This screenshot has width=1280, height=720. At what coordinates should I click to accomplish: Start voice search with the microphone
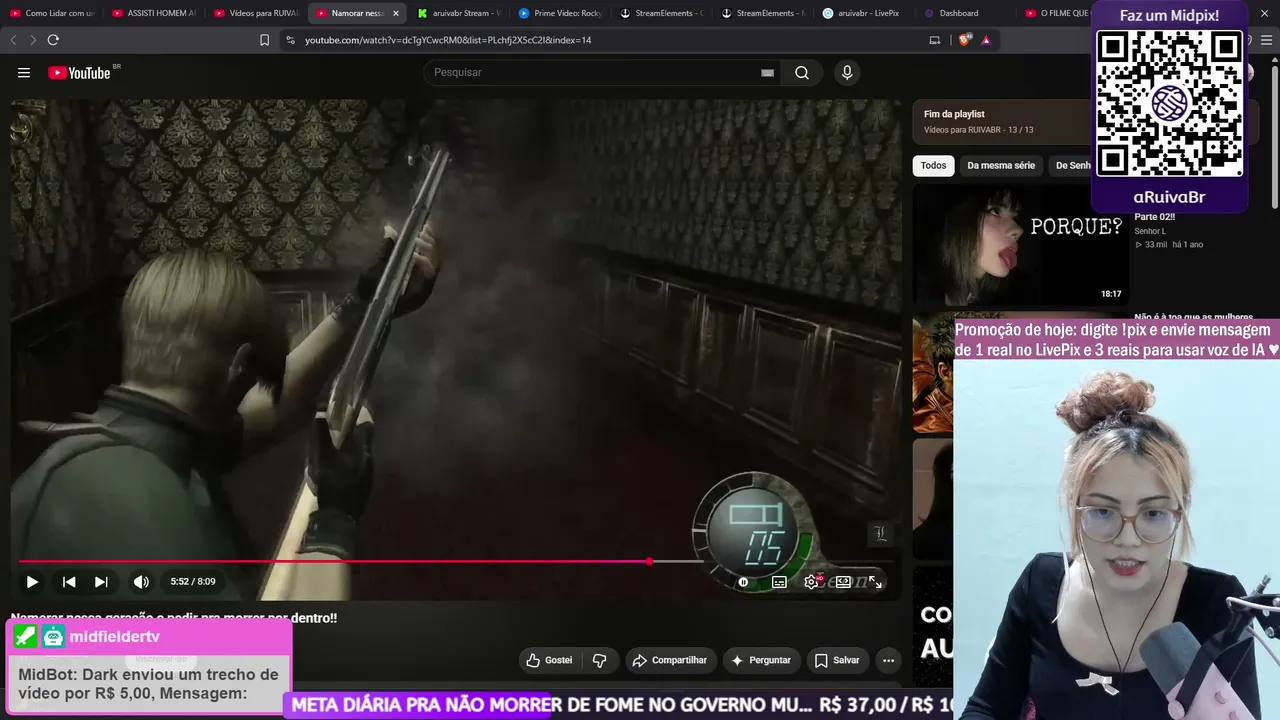click(x=847, y=72)
